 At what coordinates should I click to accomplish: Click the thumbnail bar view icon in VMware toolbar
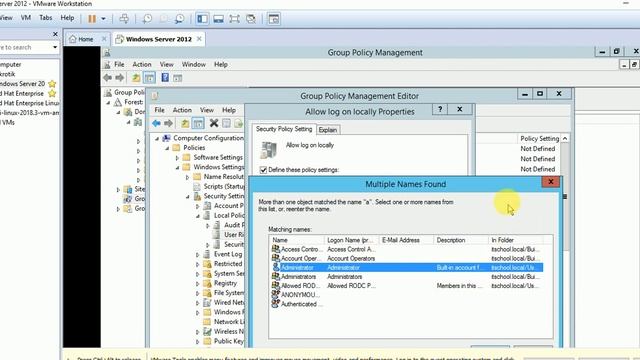click(218, 19)
